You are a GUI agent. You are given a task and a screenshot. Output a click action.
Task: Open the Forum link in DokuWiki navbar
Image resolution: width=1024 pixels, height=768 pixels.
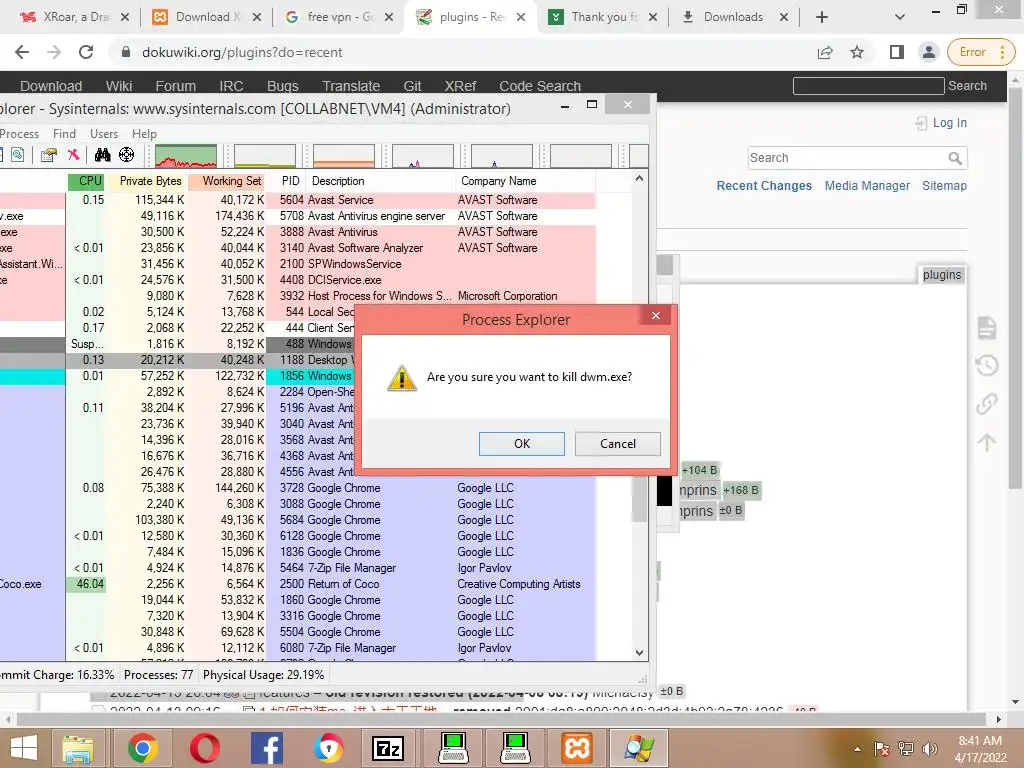175,86
